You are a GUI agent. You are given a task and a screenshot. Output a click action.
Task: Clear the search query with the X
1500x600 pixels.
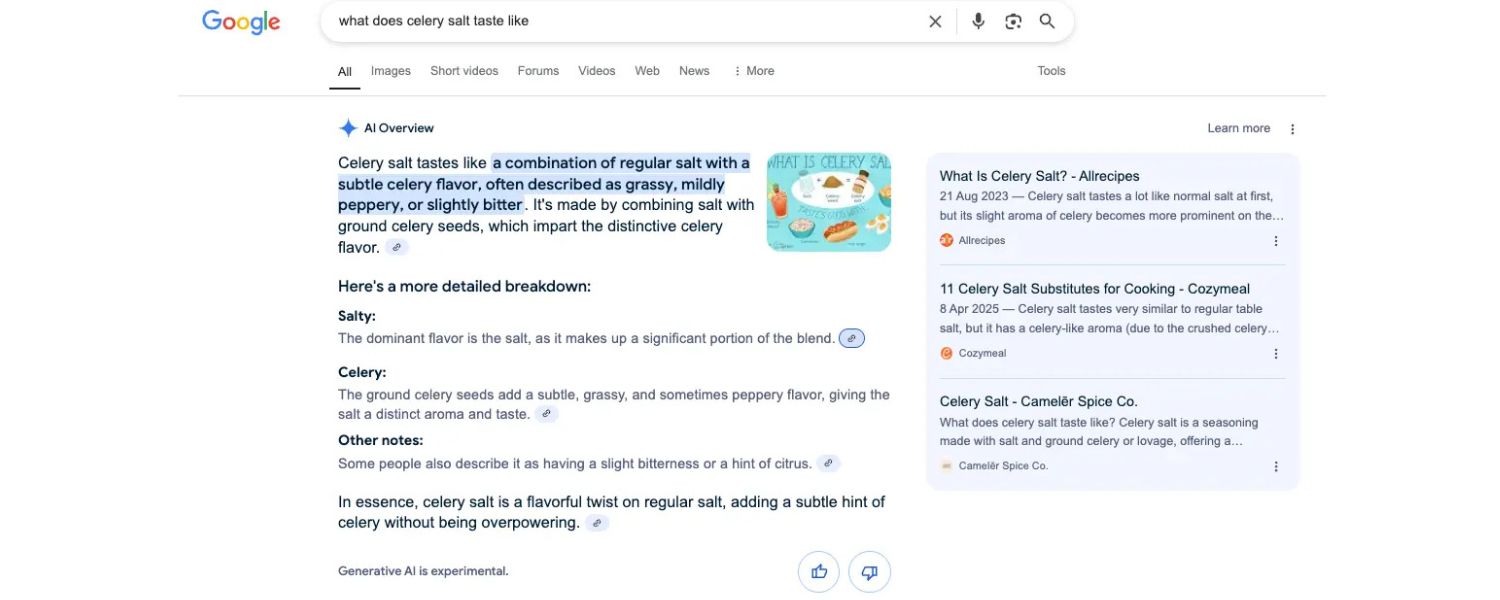point(934,20)
